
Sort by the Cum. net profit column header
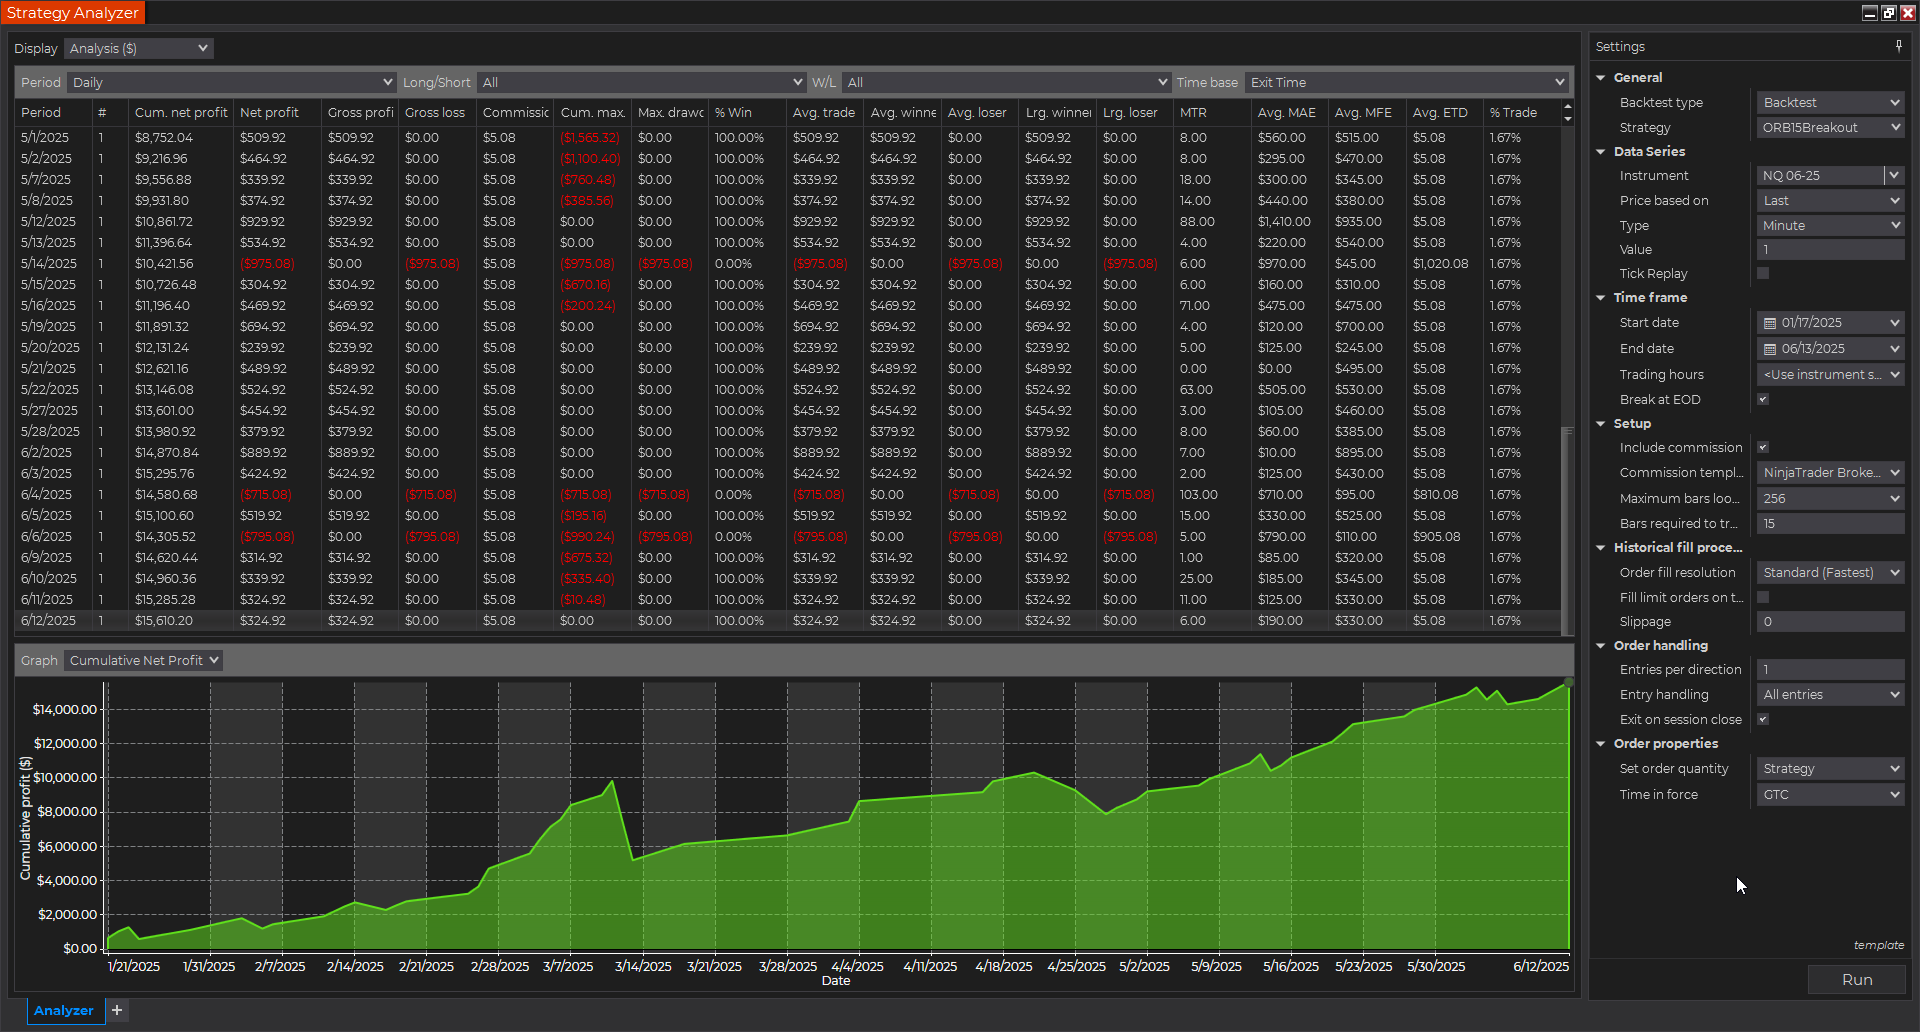181,112
